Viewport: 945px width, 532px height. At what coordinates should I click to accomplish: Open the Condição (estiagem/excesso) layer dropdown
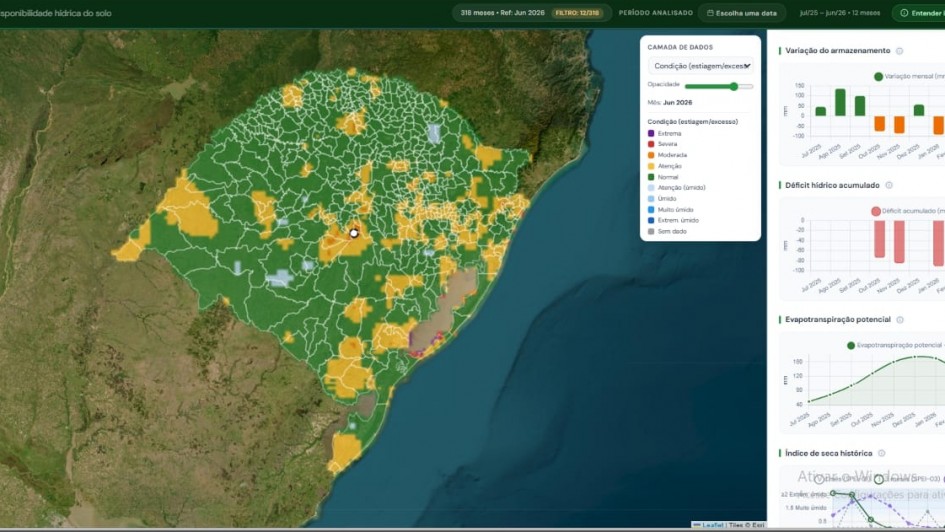pyautogui.click(x=700, y=66)
